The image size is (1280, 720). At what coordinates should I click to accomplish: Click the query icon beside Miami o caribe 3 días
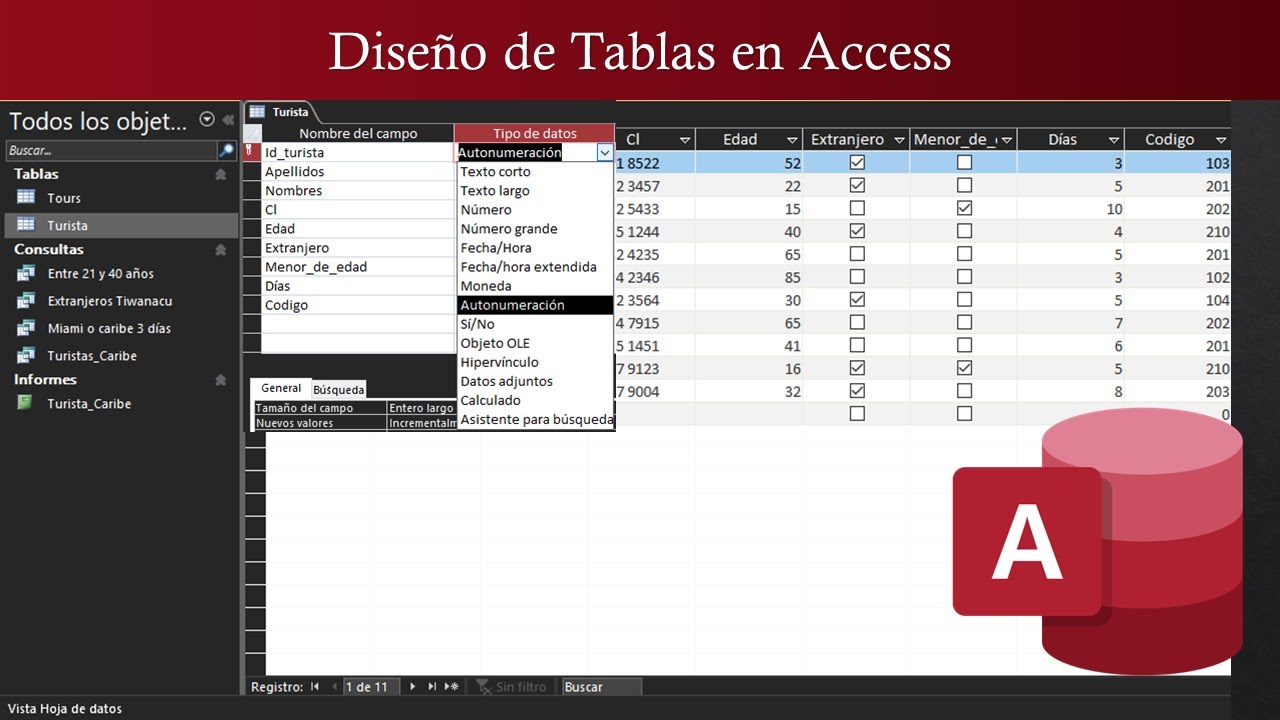click(x=26, y=328)
